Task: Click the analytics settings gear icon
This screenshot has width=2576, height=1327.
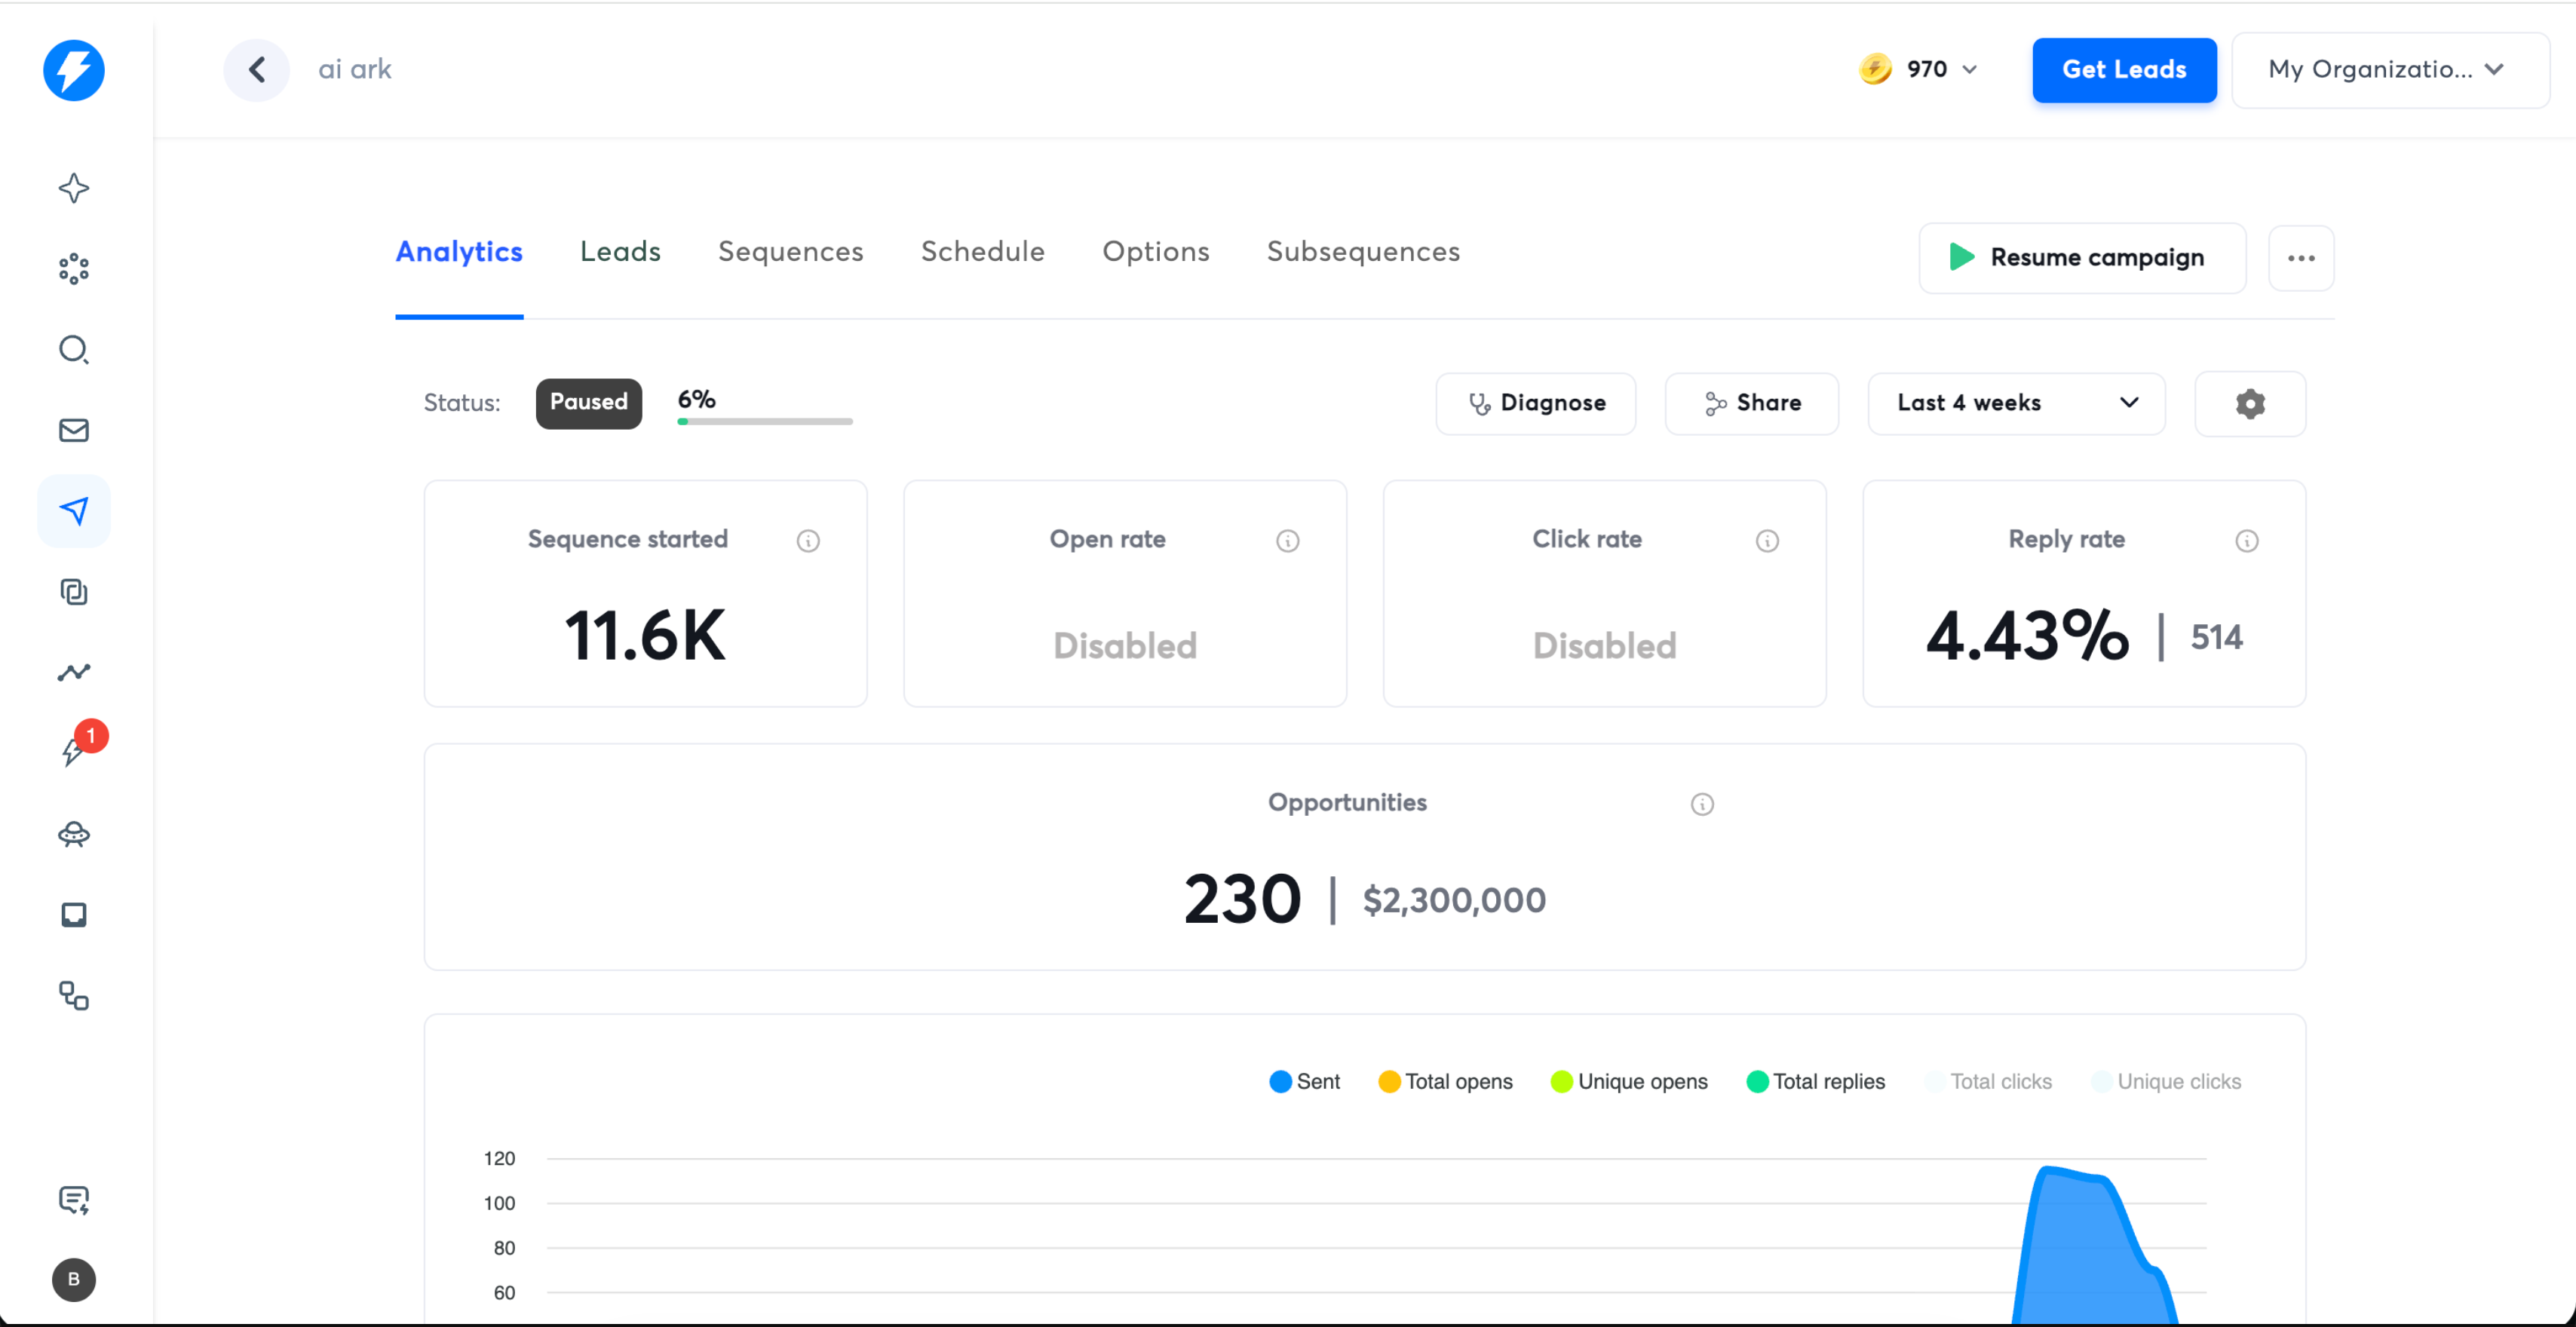Action: tap(2250, 403)
